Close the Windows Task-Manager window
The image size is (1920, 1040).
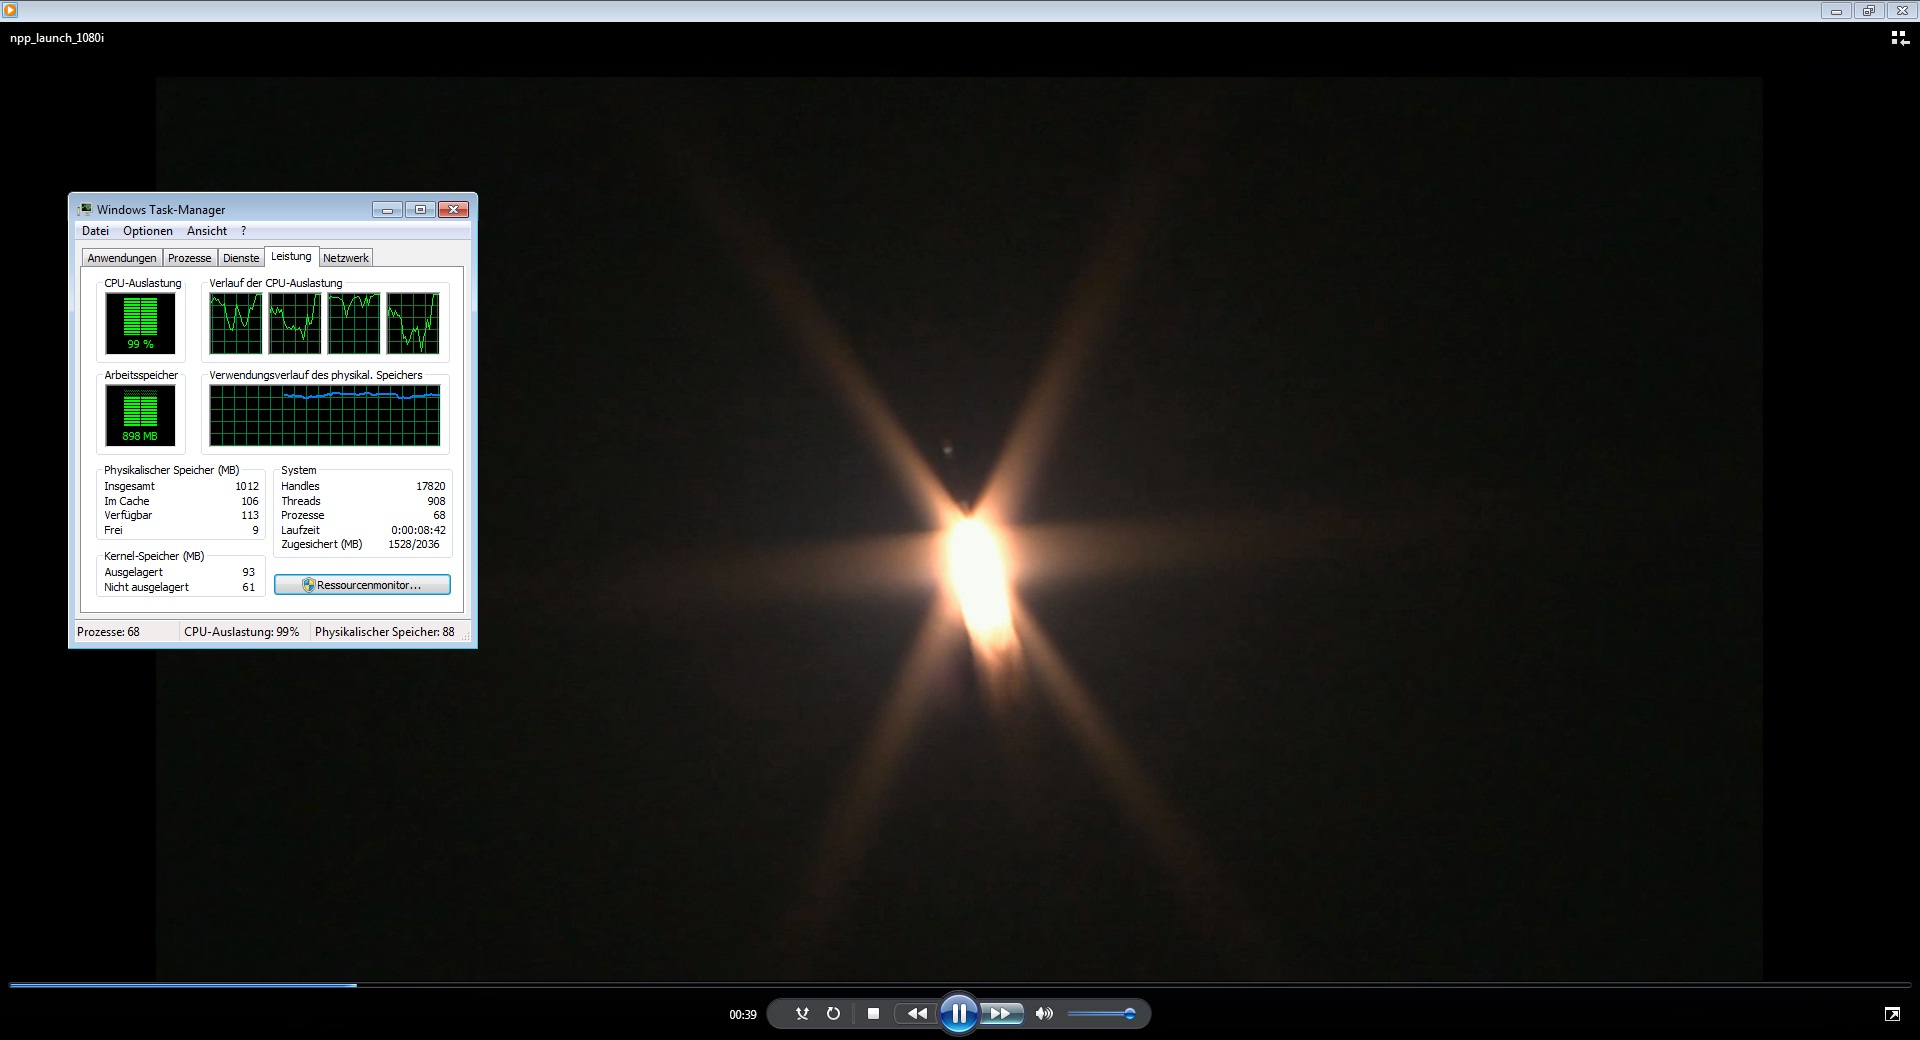pos(453,209)
